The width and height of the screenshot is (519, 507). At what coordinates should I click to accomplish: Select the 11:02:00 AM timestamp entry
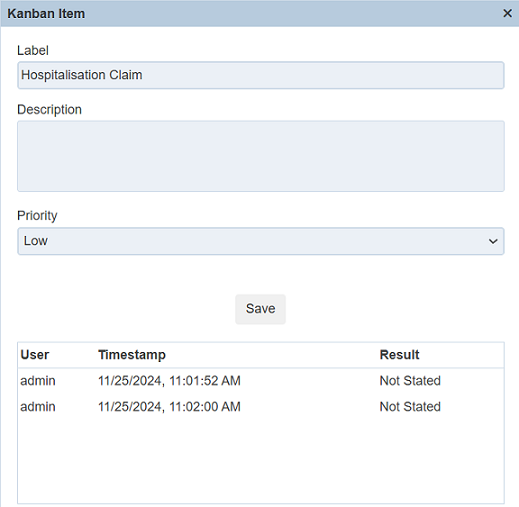169,407
